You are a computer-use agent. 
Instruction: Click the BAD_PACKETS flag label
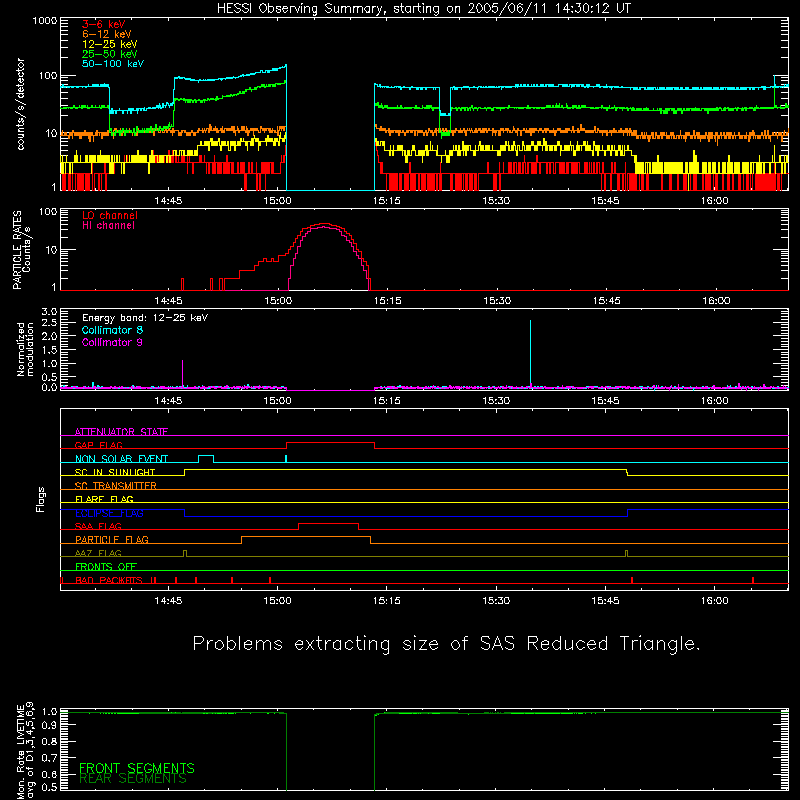109,580
